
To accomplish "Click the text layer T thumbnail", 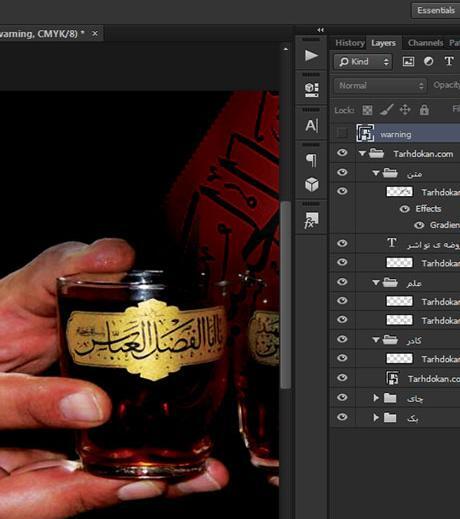I will (392, 243).
